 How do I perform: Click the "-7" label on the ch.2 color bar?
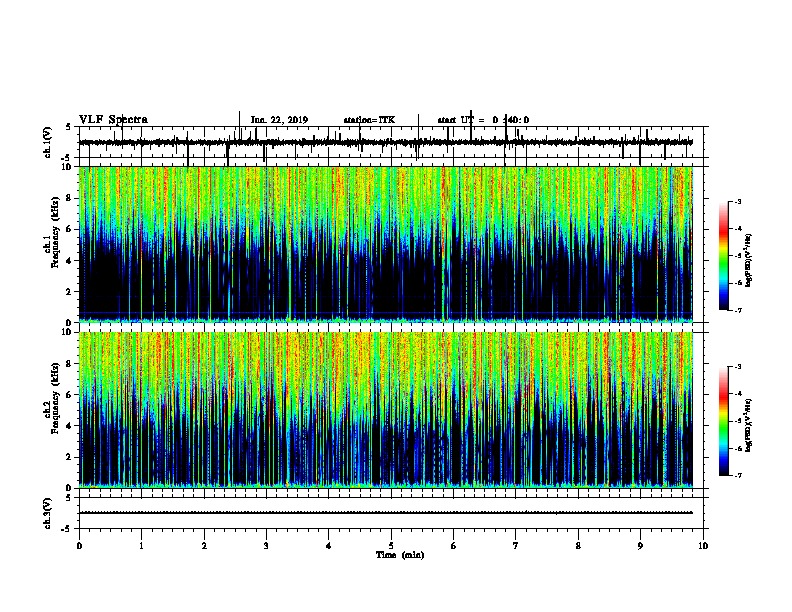(x=738, y=476)
